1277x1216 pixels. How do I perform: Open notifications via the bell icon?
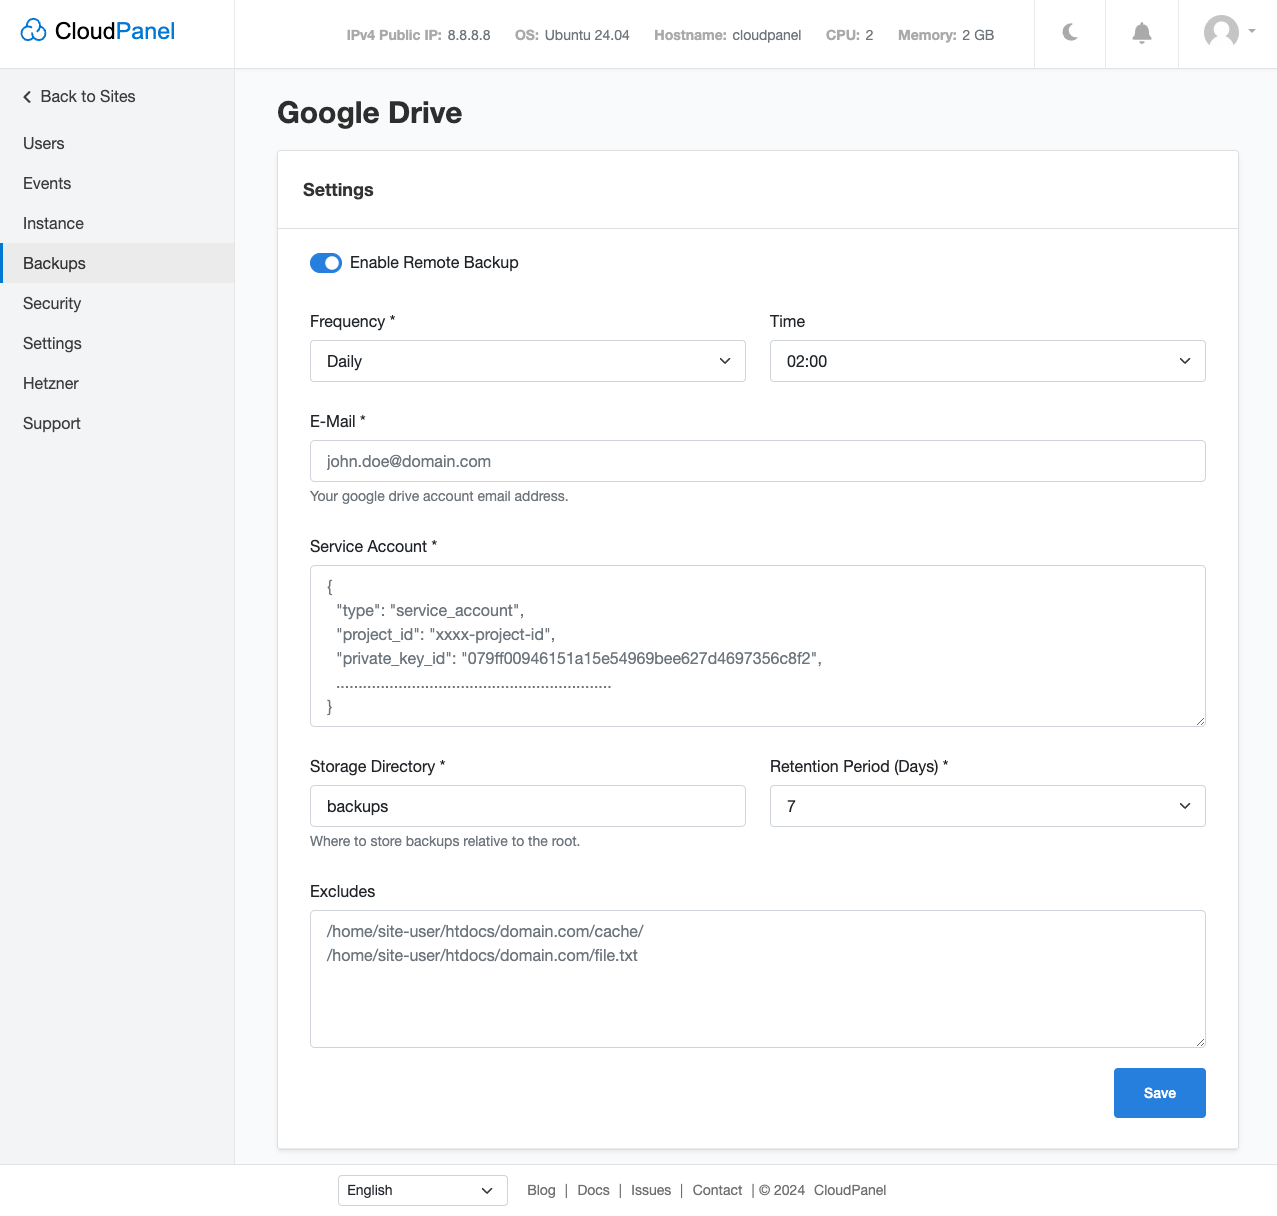(1141, 33)
